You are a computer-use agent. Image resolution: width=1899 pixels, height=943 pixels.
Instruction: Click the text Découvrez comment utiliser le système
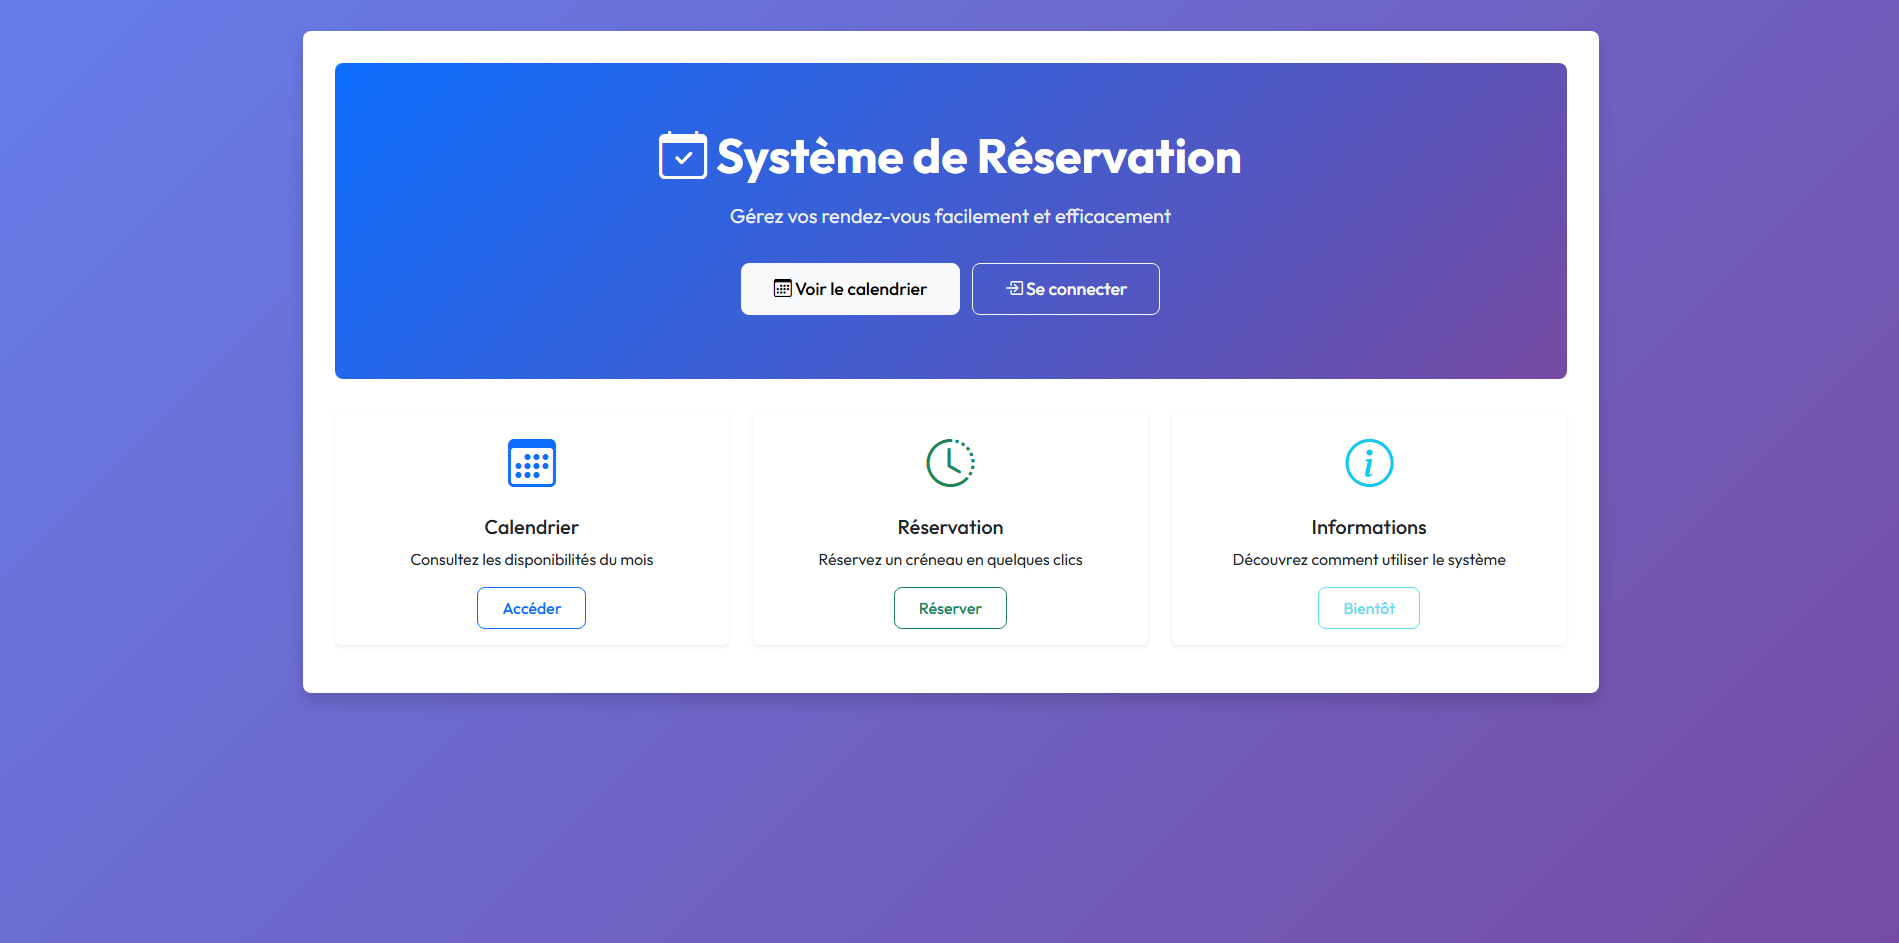pos(1368,560)
